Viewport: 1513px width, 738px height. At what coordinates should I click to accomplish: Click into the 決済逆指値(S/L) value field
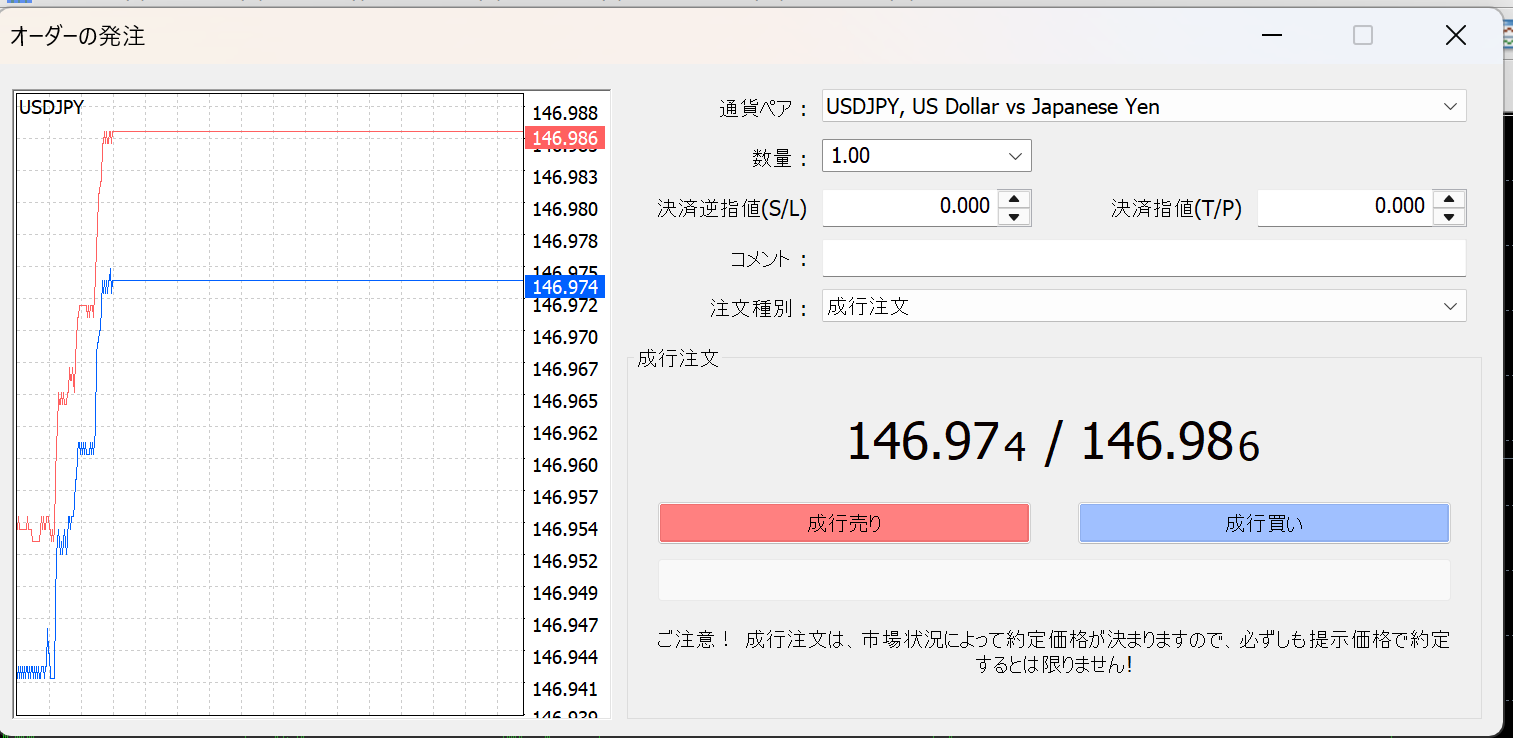pos(910,207)
